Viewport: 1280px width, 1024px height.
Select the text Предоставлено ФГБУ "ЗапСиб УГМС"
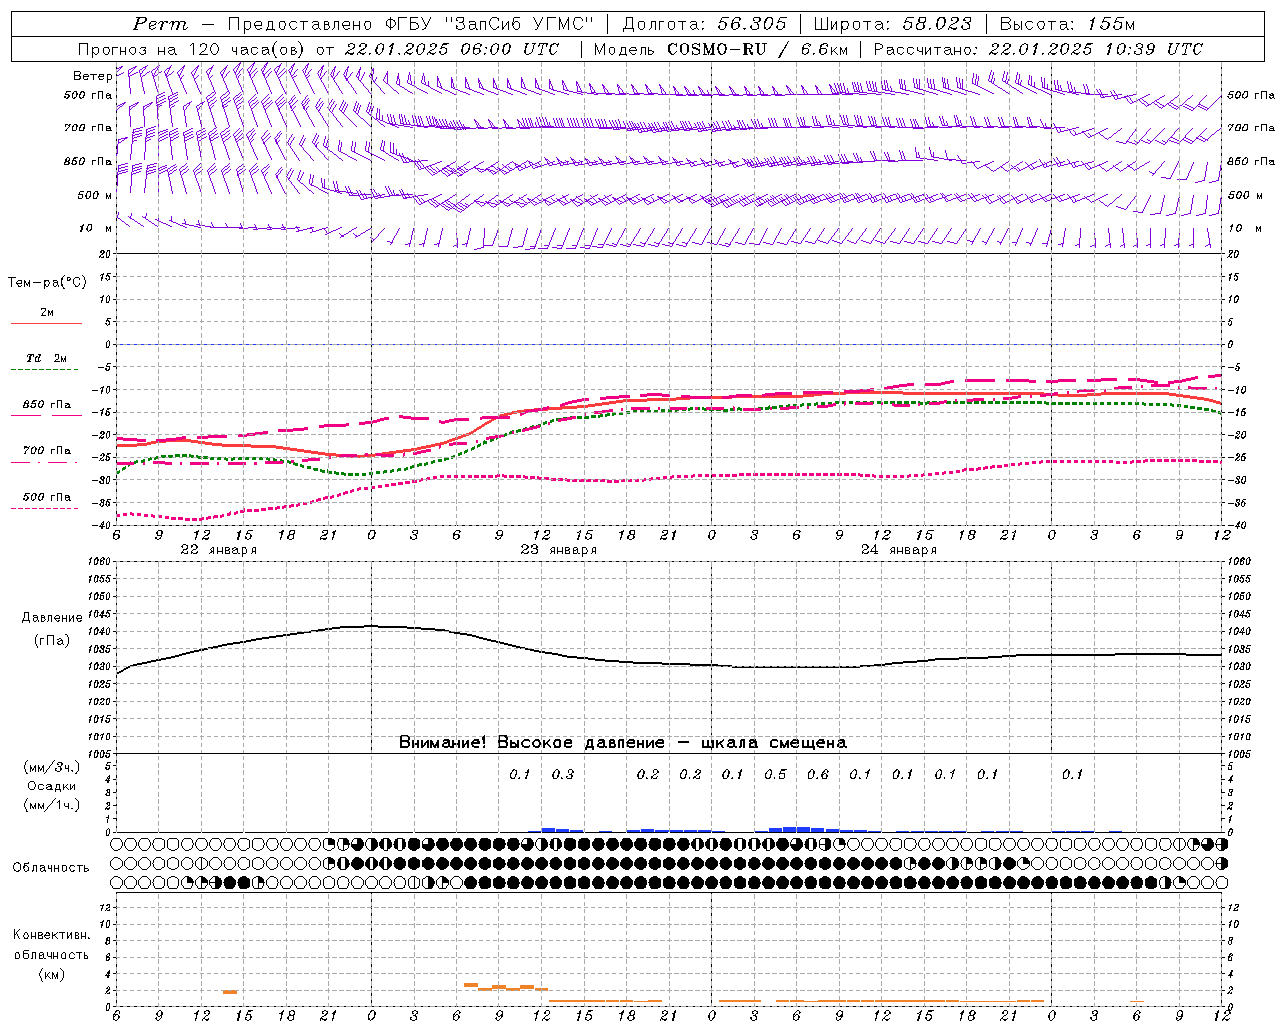pyautogui.click(x=411, y=24)
